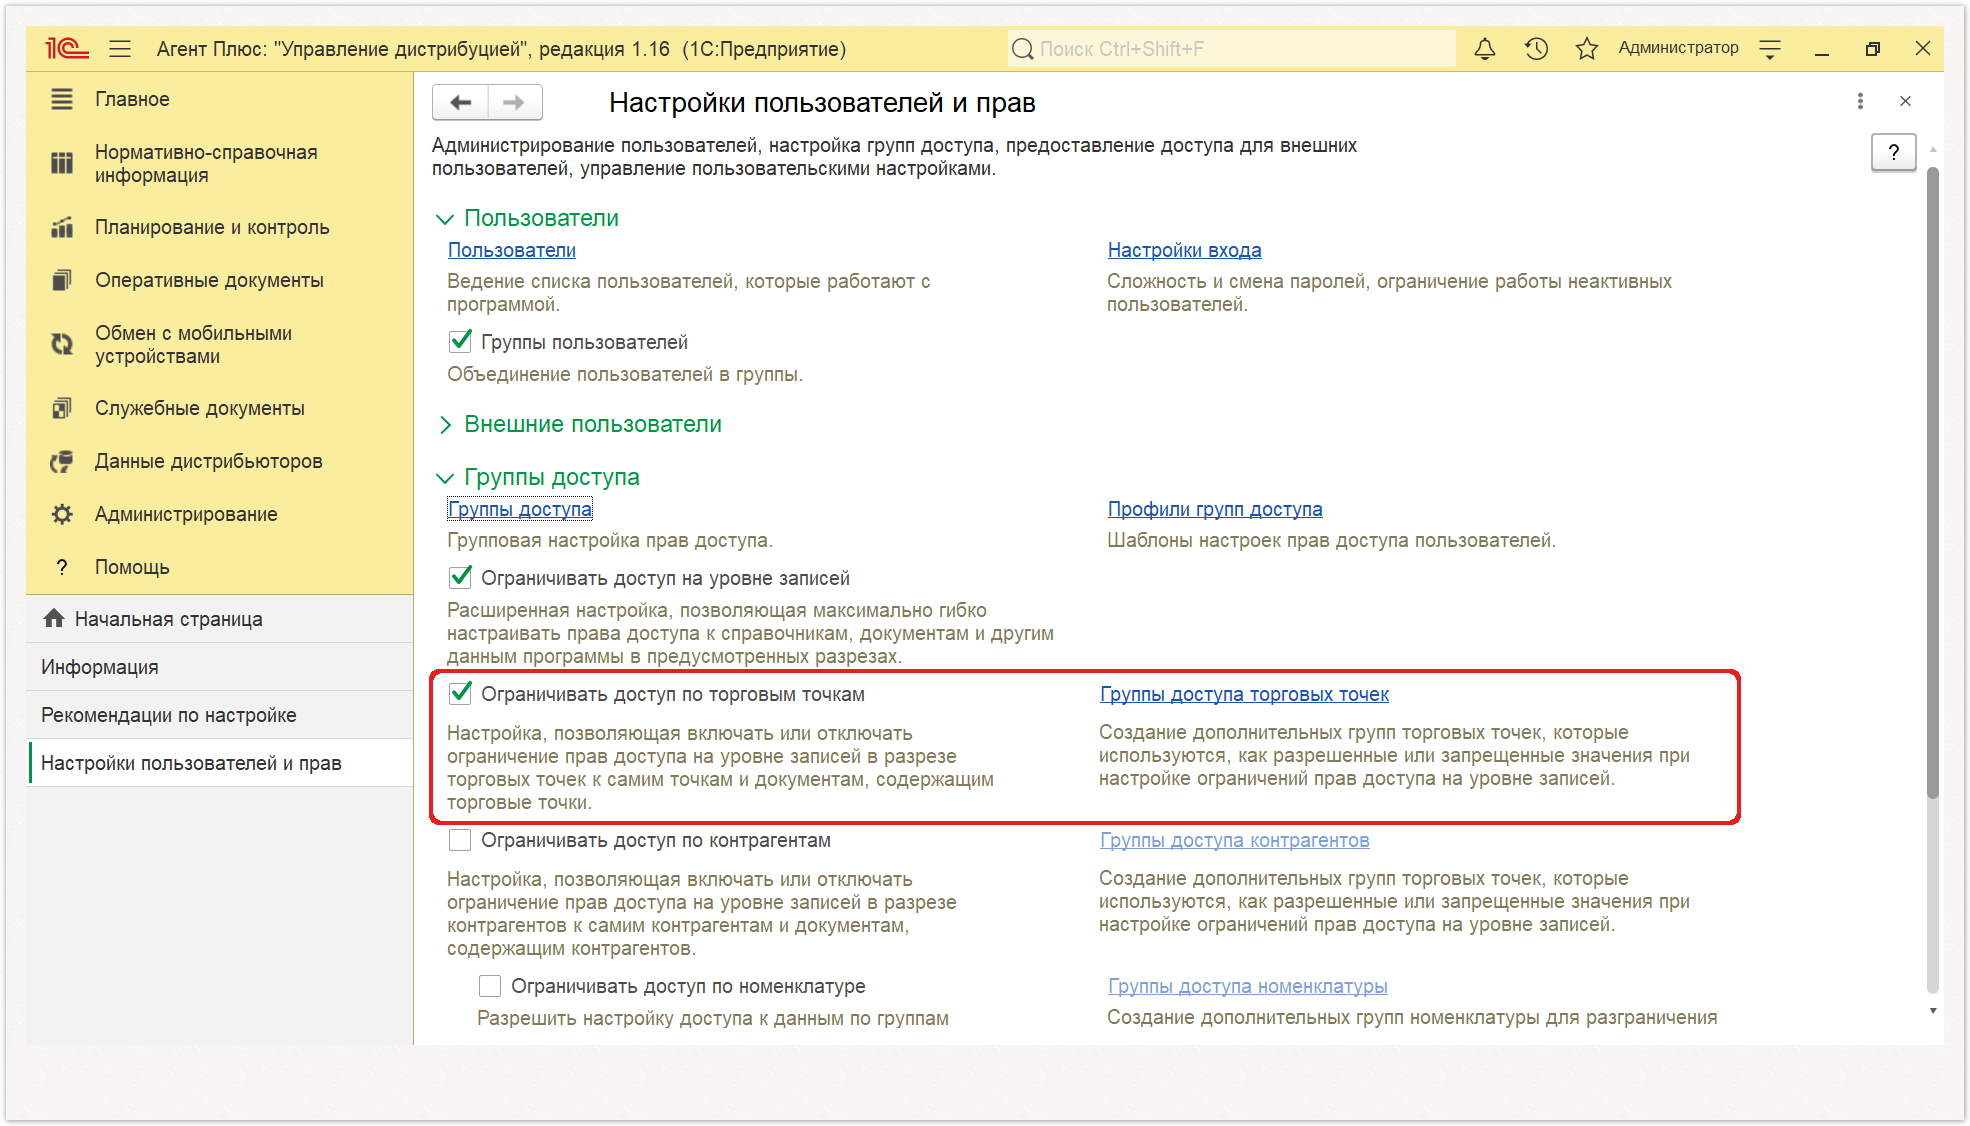Screen dimensions: 1970x1126
Task: Click Администрирование gear icon
Action: (x=62, y=514)
